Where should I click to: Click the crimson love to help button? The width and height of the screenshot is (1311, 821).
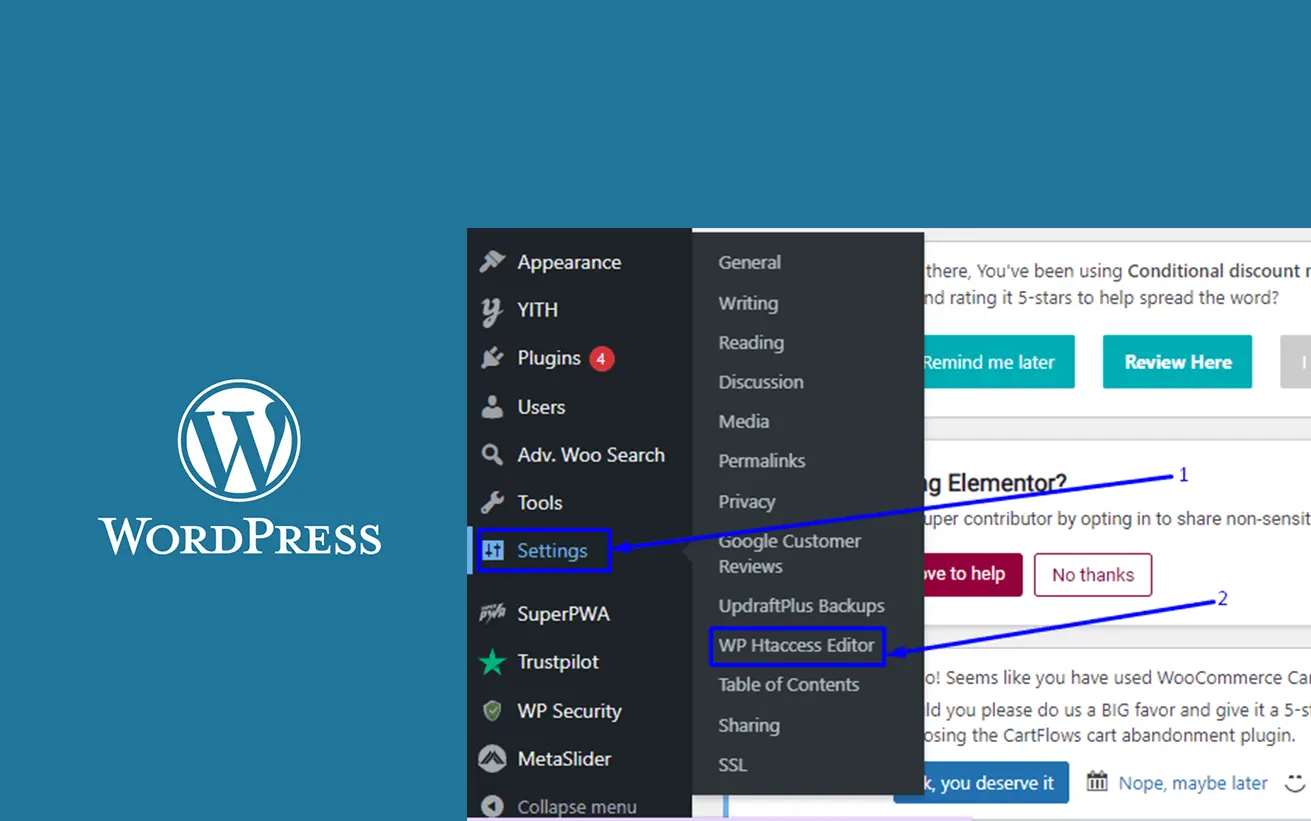click(x=973, y=574)
